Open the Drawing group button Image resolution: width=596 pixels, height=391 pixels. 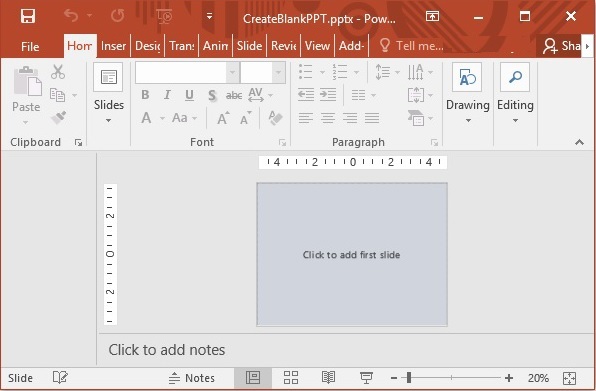click(468, 93)
